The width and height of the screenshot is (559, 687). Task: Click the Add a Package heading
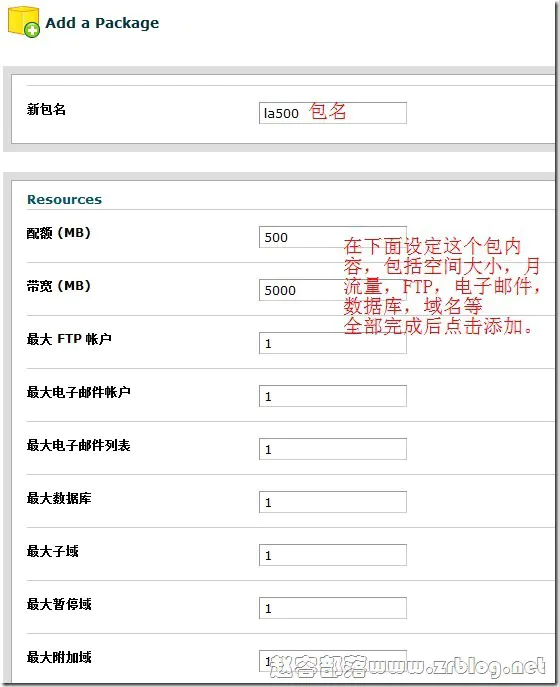coord(102,23)
